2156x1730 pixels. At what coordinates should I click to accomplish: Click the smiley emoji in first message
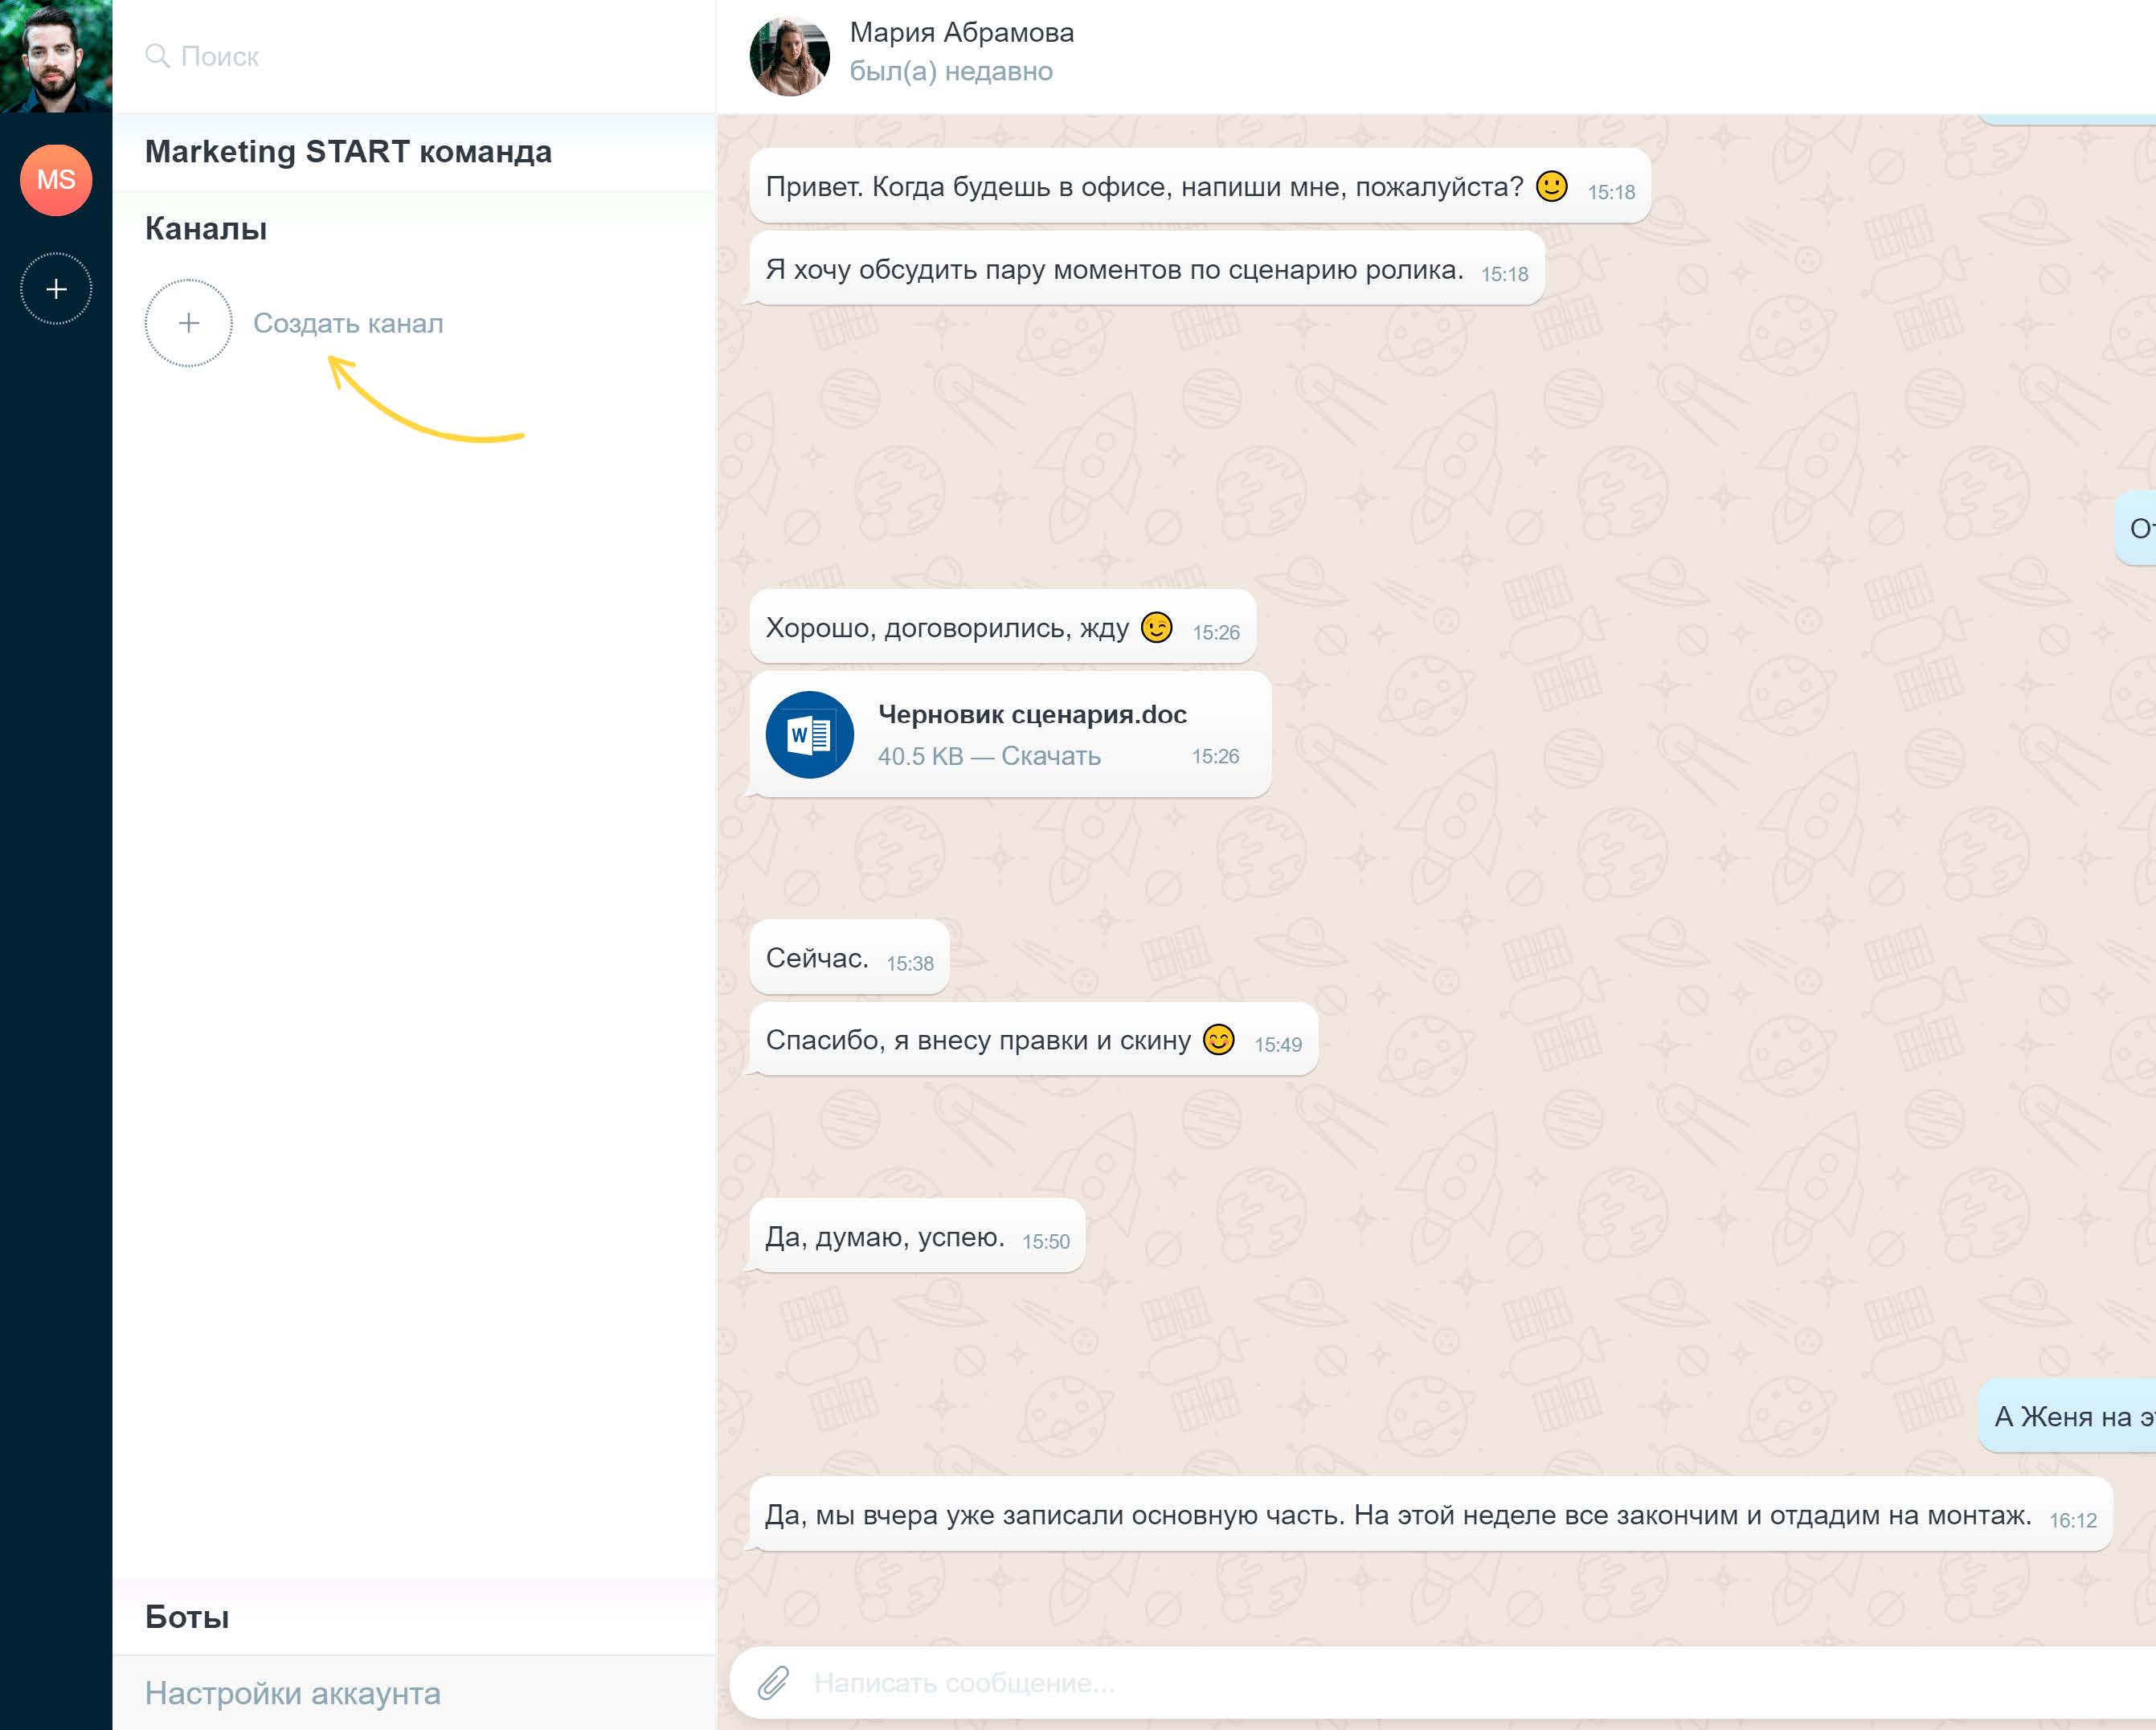(x=1551, y=186)
